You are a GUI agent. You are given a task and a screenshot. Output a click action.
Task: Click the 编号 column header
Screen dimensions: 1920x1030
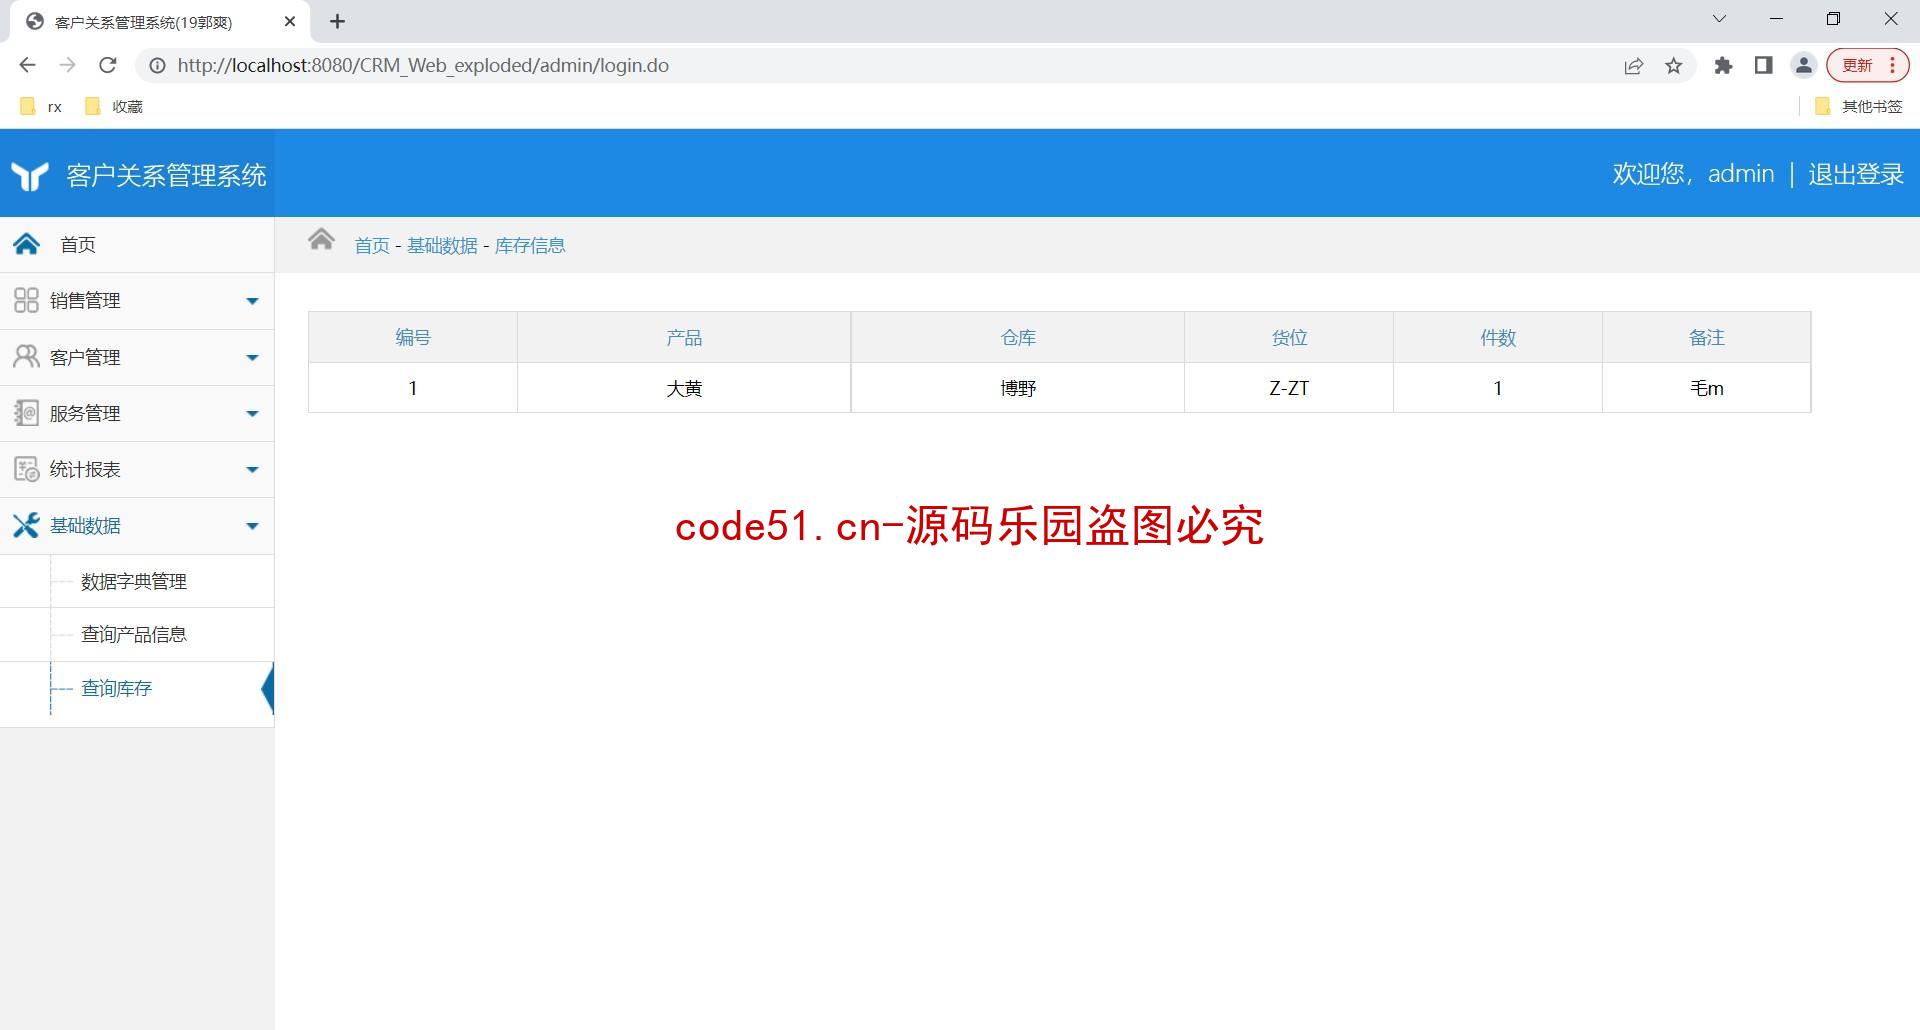[x=413, y=338]
